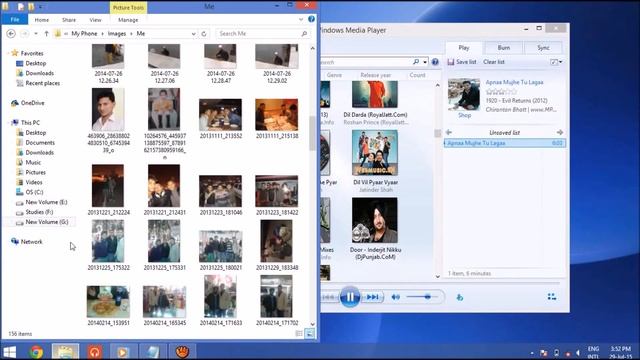This screenshot has width=640, height=360.
Task: Open the Sync tab in Media Player
Action: pyautogui.click(x=543, y=48)
